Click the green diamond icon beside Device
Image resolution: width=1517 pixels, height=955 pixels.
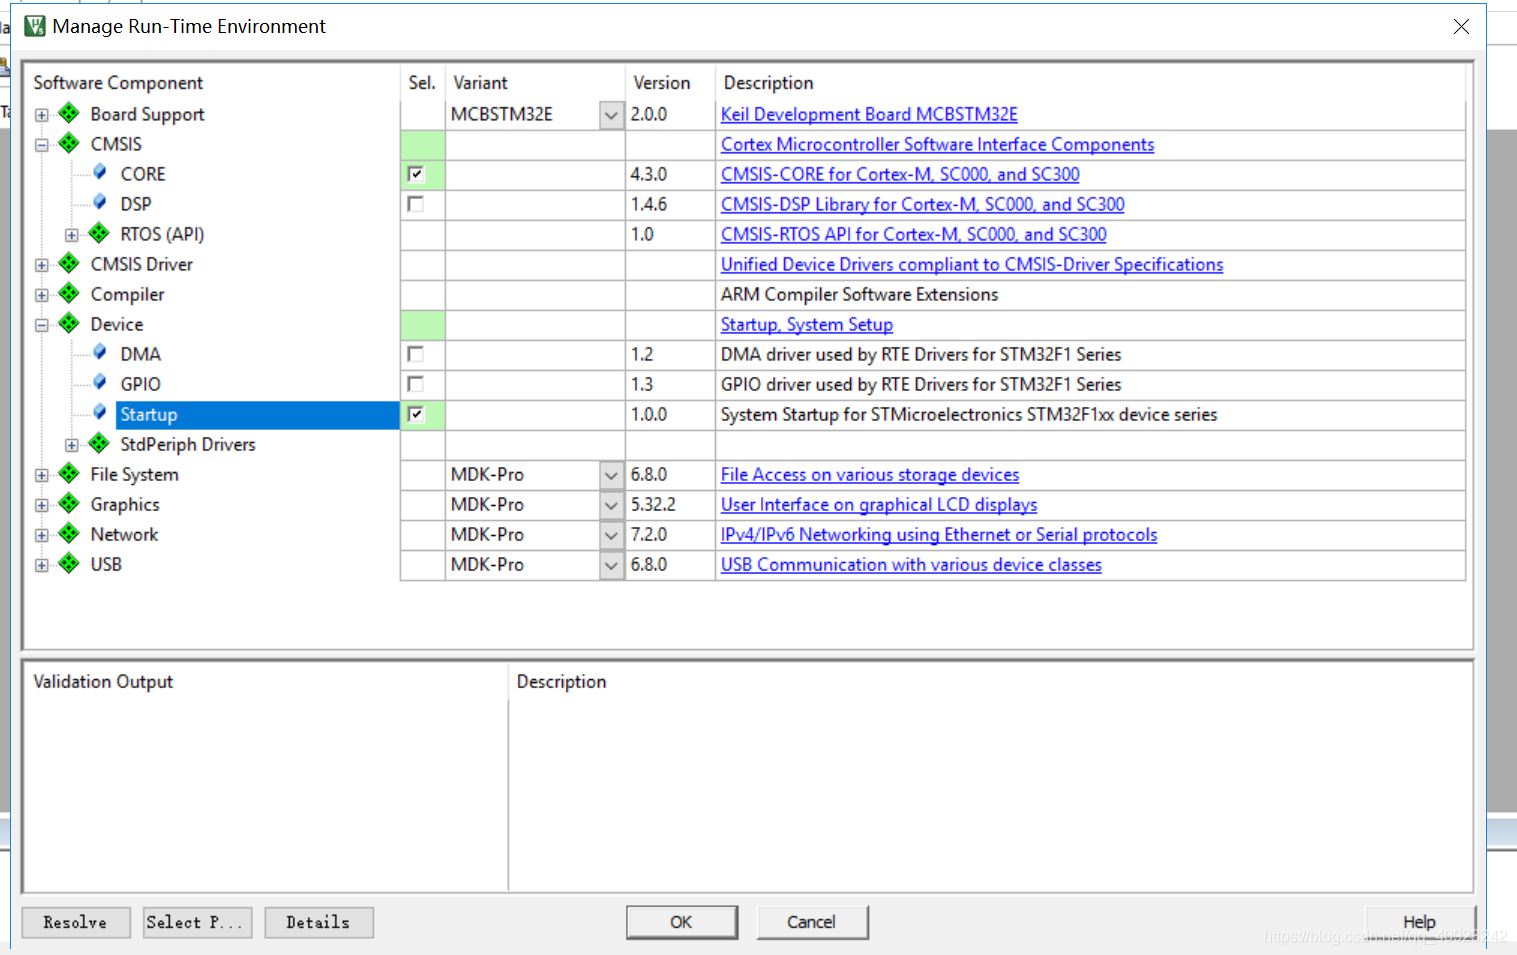69,323
